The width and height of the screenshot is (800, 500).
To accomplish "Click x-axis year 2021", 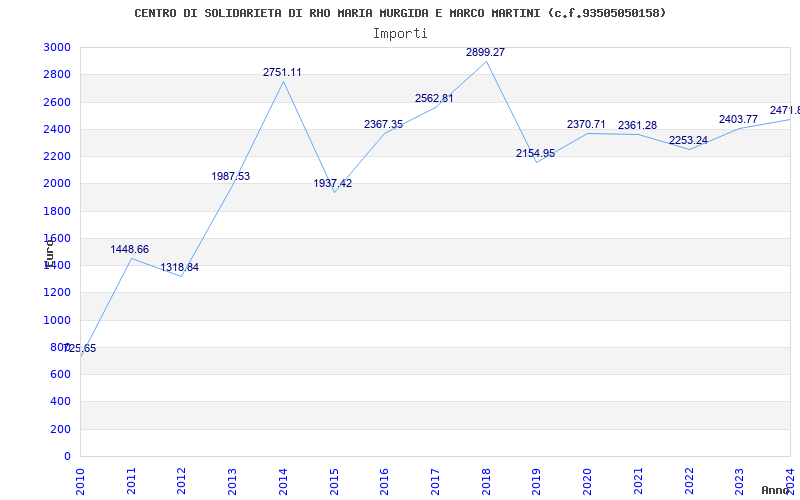I will click(x=638, y=481).
